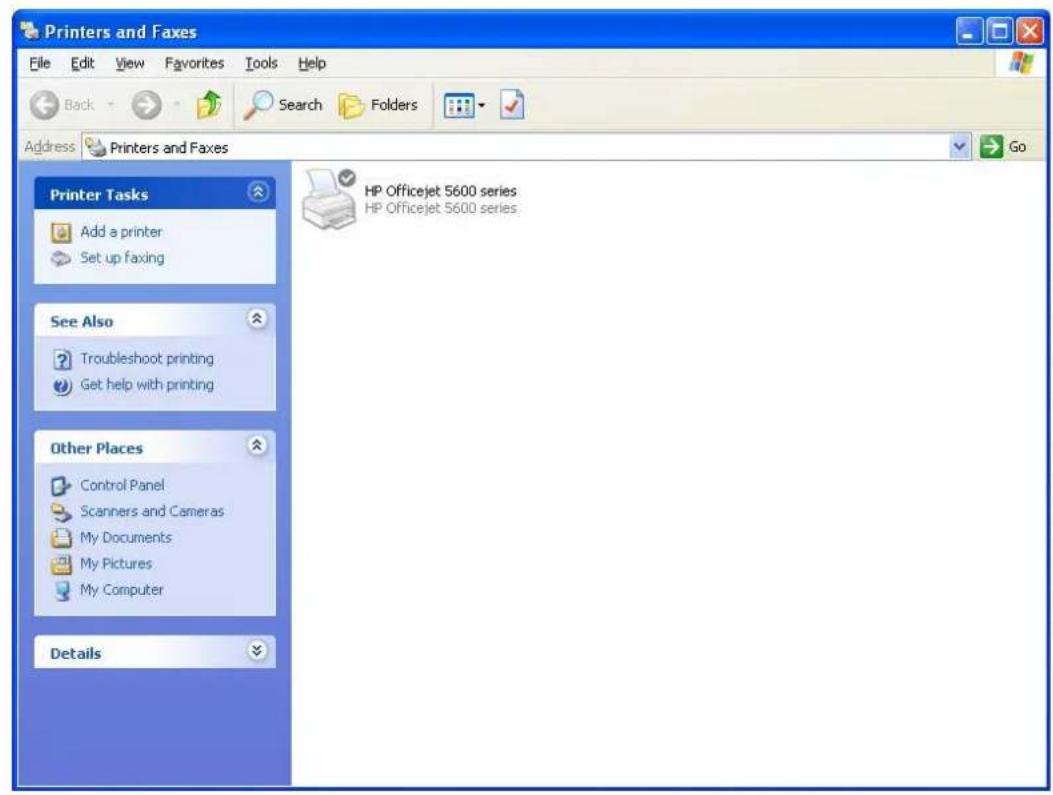
Task: Open the Help menu
Action: pyautogui.click(x=312, y=63)
